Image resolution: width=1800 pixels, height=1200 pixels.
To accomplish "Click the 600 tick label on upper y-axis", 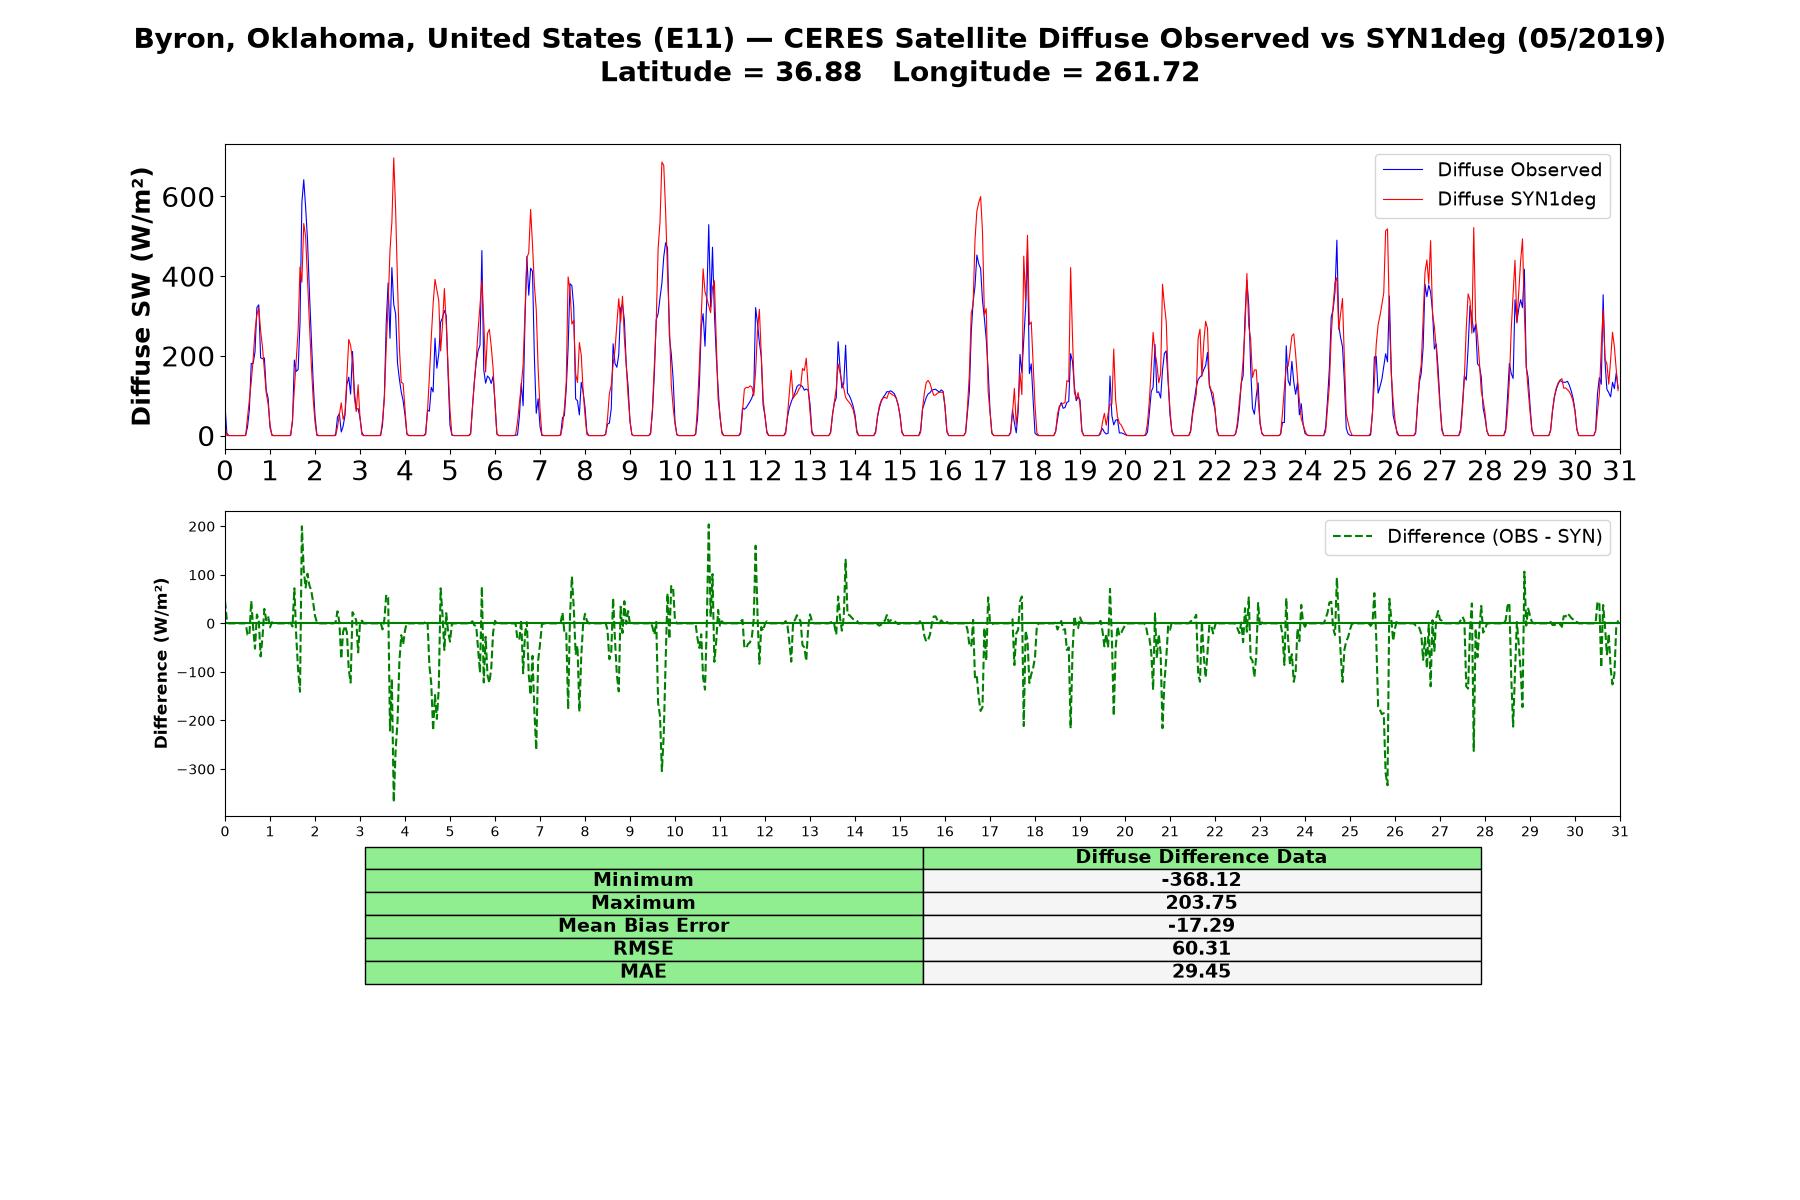I will coord(187,197).
